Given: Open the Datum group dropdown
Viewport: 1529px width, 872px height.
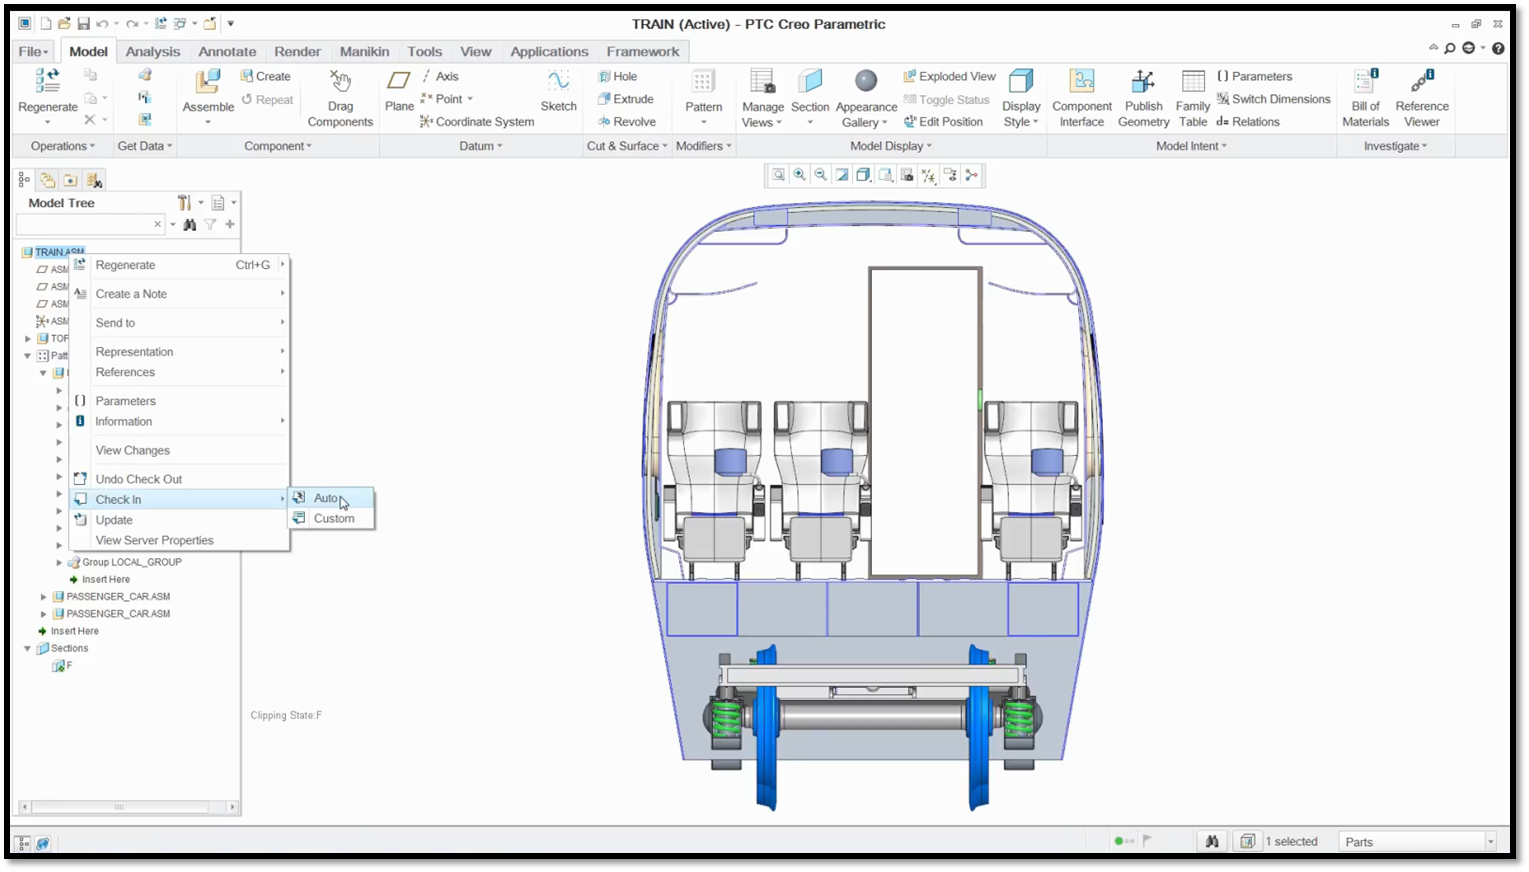Looking at the screenshot, I should pos(481,146).
